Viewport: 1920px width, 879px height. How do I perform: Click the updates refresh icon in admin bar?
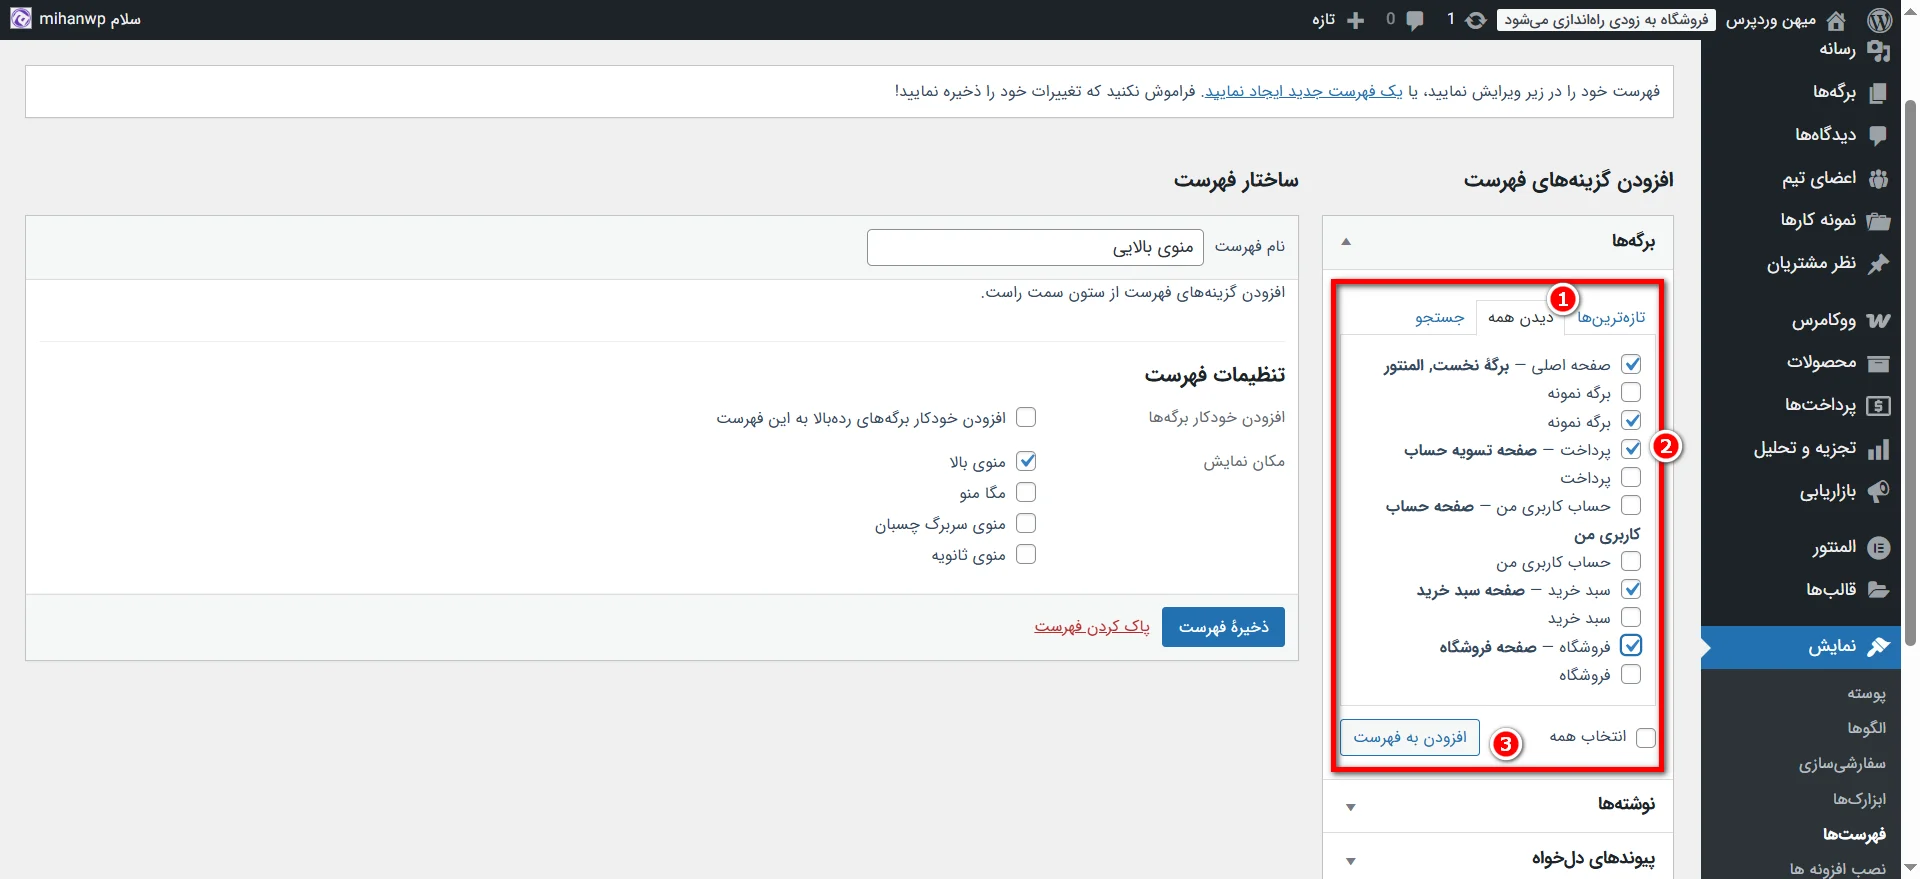1476,20
